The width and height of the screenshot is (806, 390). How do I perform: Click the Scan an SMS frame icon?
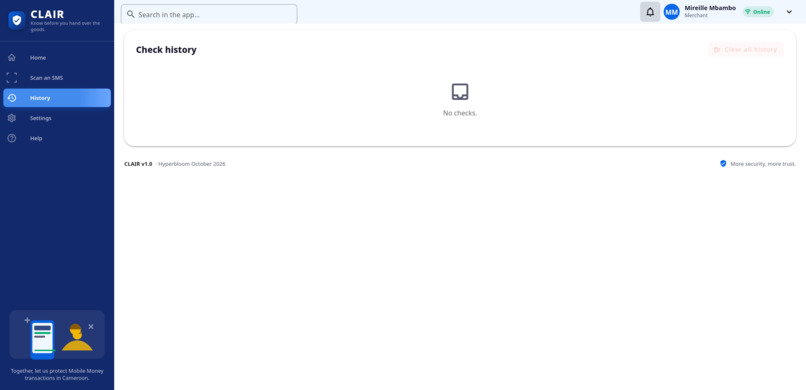[x=12, y=78]
